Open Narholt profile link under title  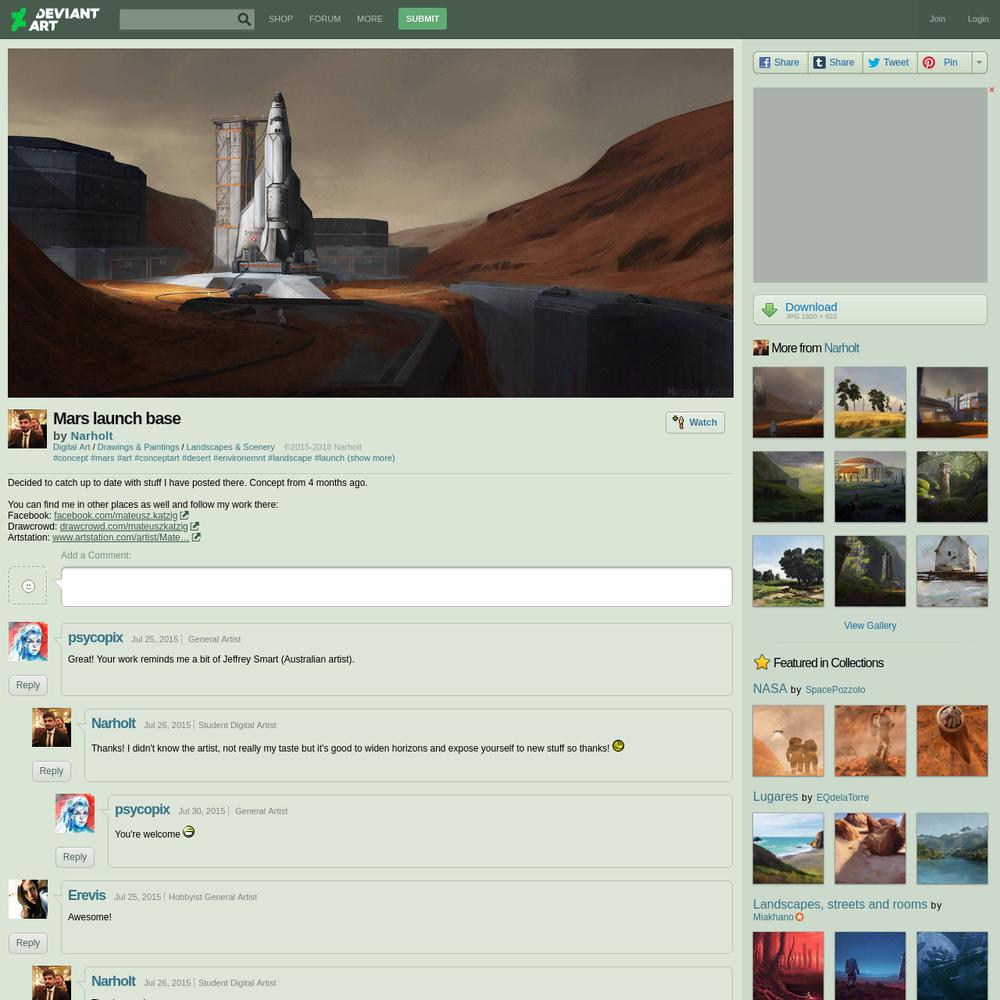(92, 436)
